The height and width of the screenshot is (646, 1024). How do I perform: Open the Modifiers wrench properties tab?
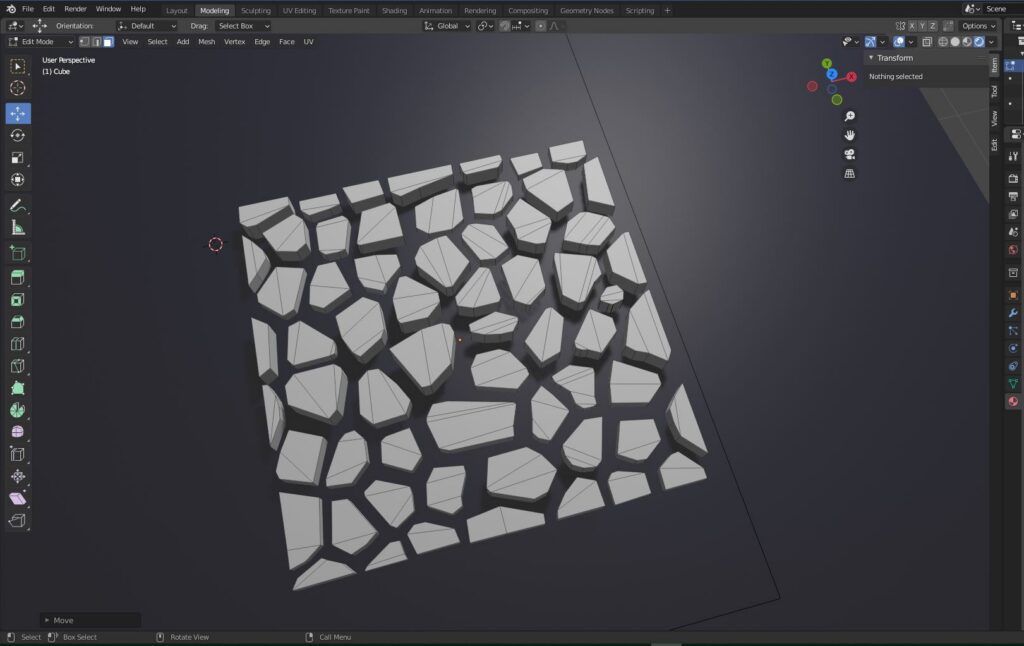[1013, 313]
